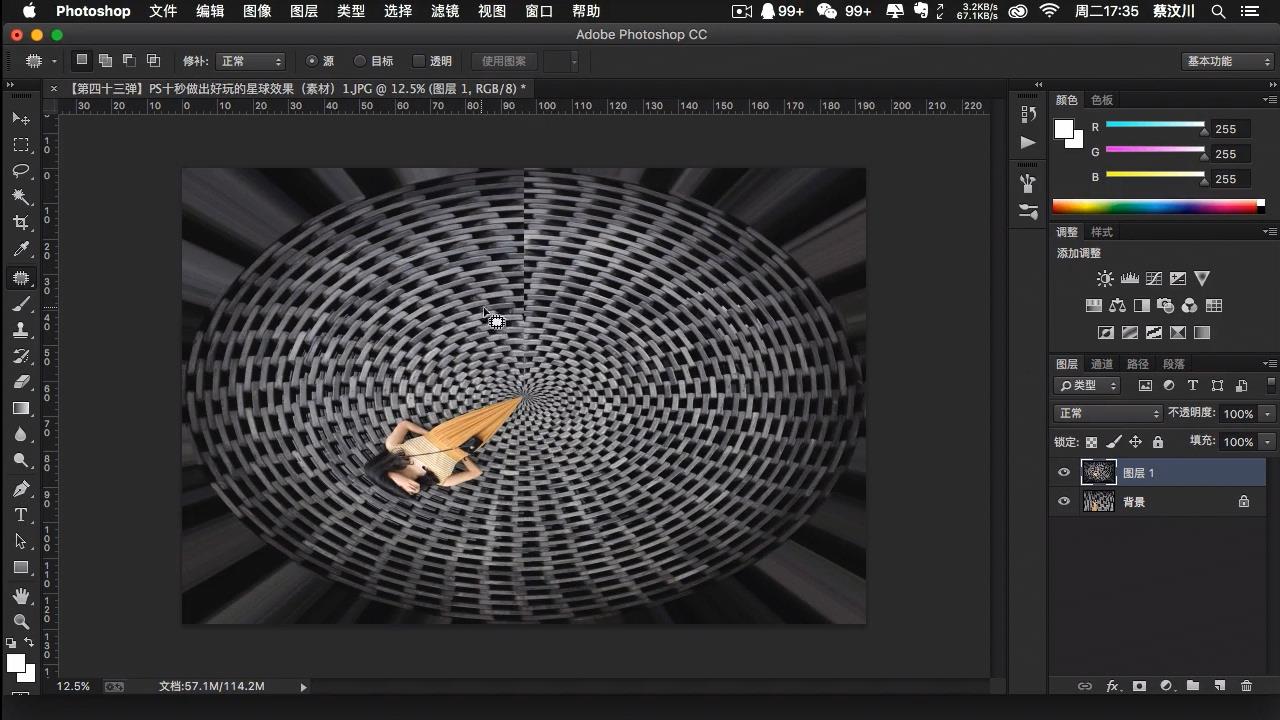Select the Rectangular Marquee tool
This screenshot has width=1280, height=720.
coord(21,145)
